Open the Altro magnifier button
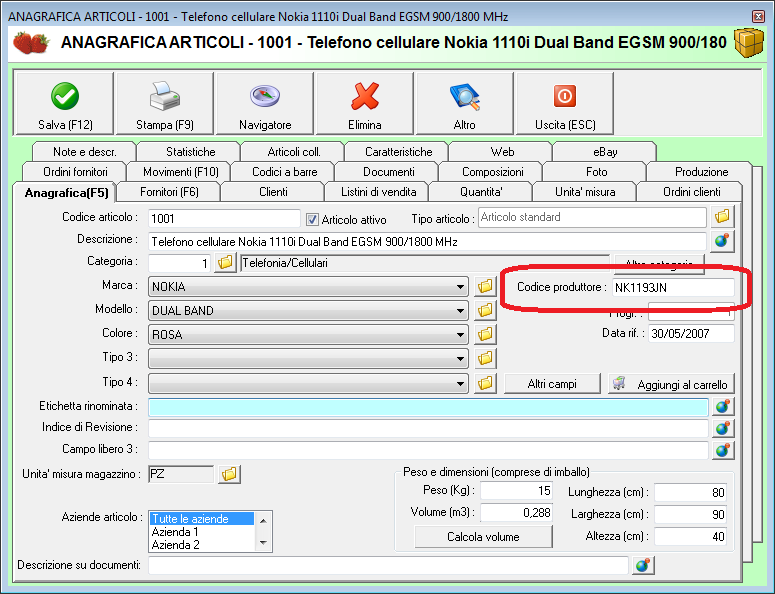775x594 pixels. click(465, 103)
